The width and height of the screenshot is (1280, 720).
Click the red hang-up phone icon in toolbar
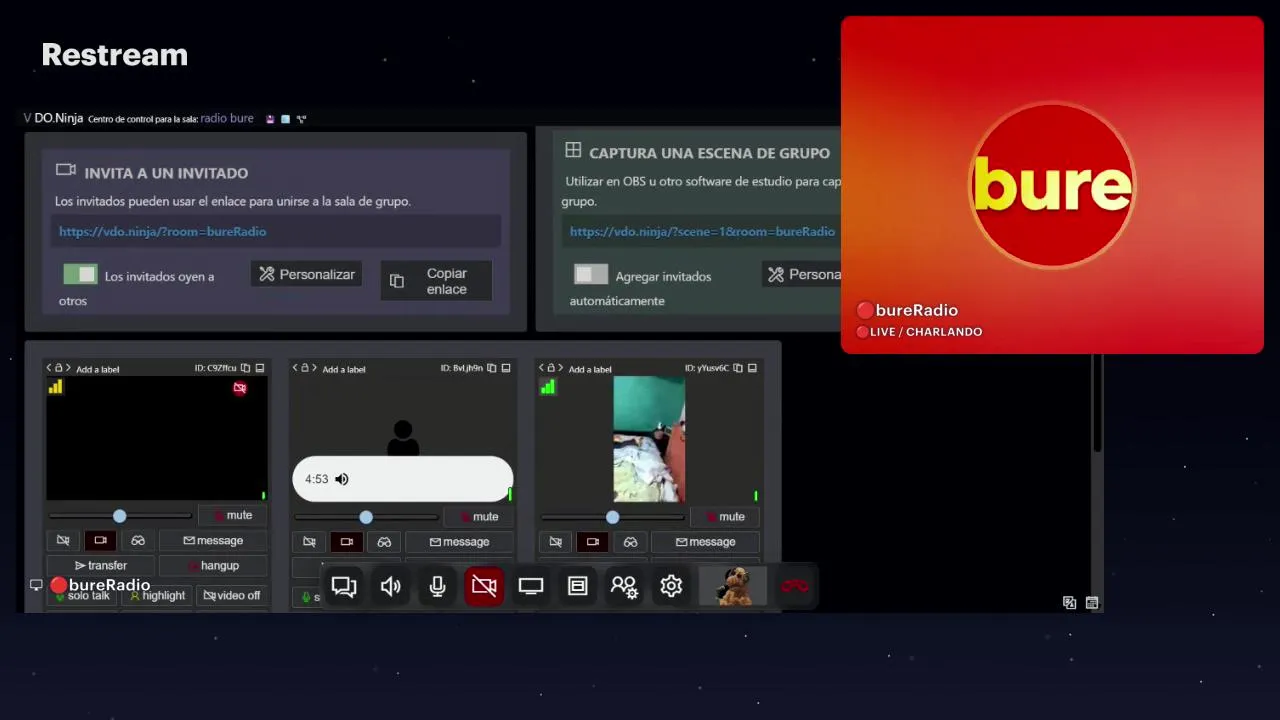coord(795,586)
